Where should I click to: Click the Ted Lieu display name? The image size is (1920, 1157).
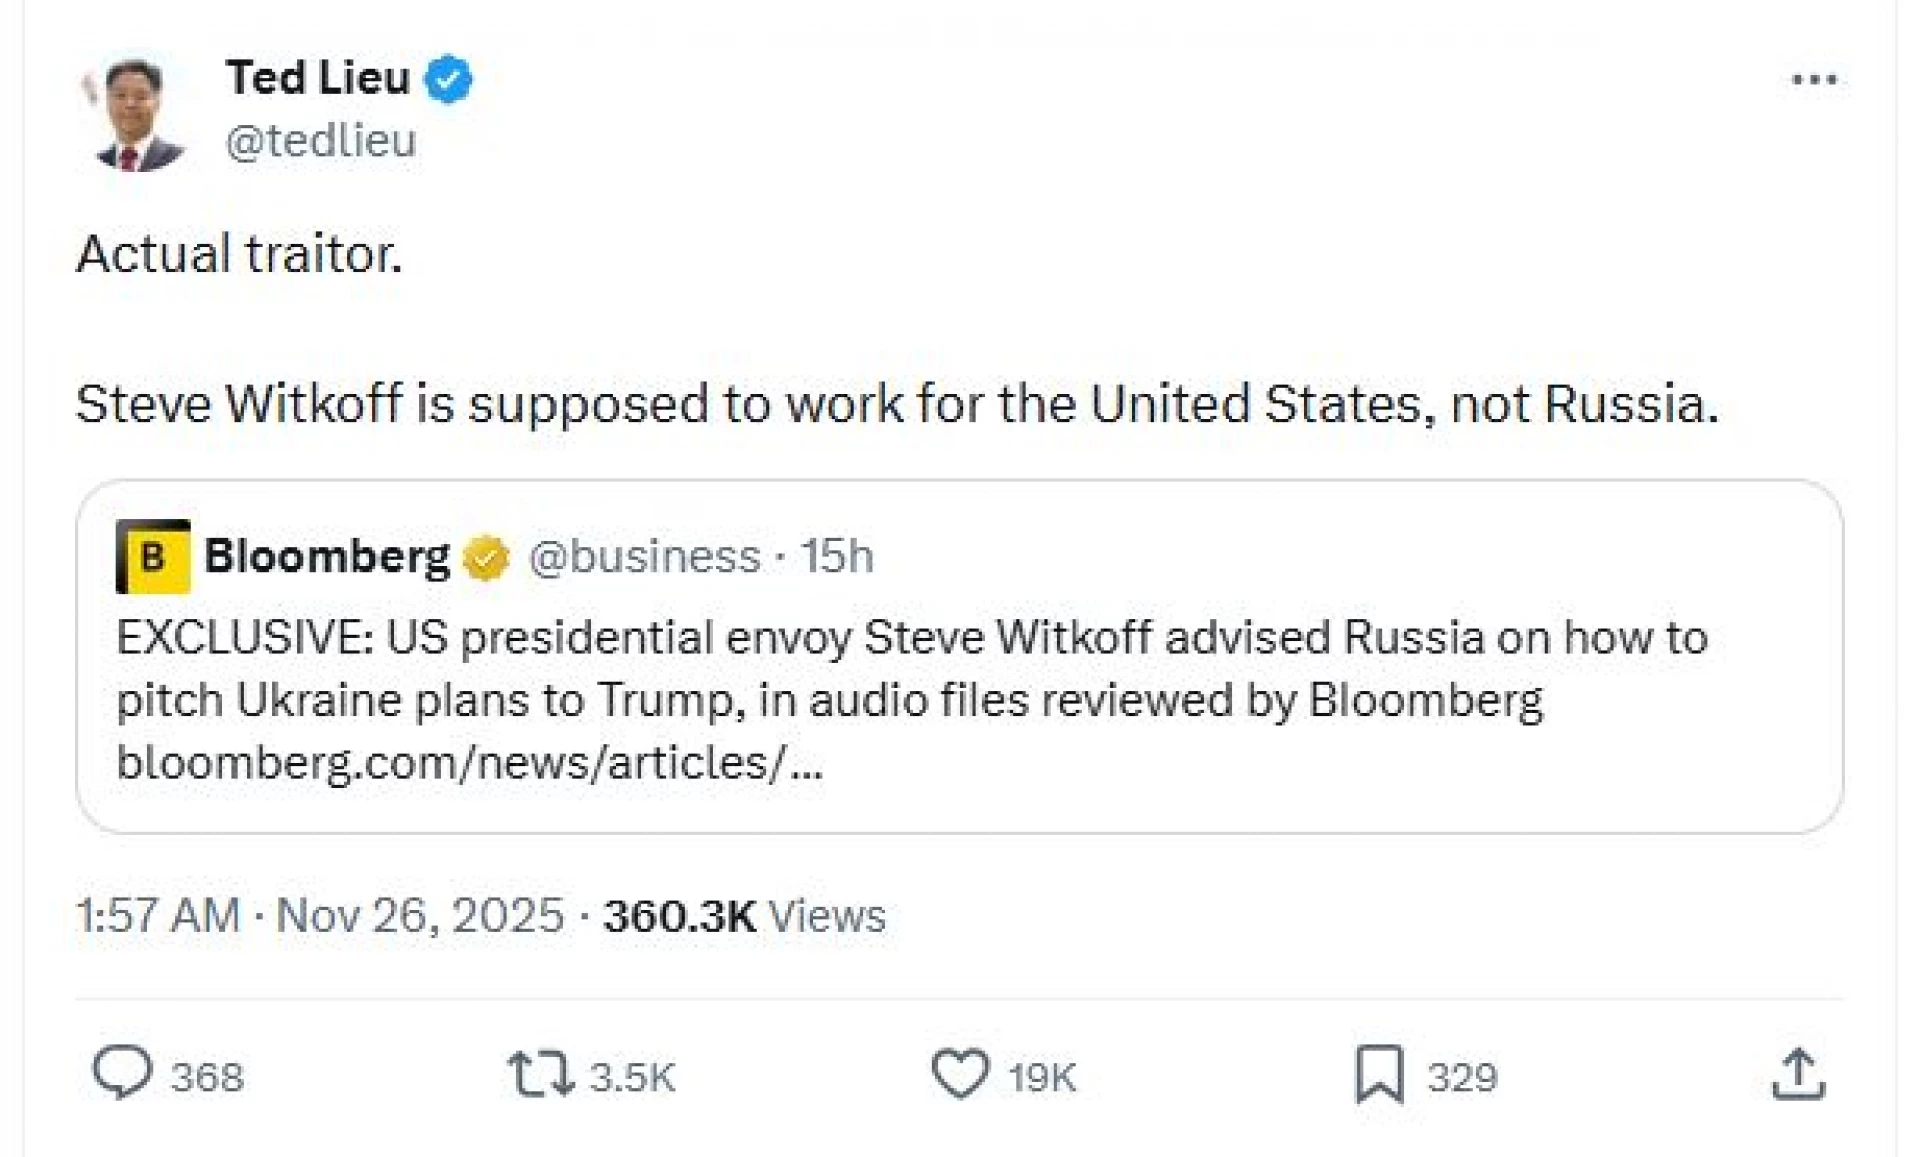318,78
